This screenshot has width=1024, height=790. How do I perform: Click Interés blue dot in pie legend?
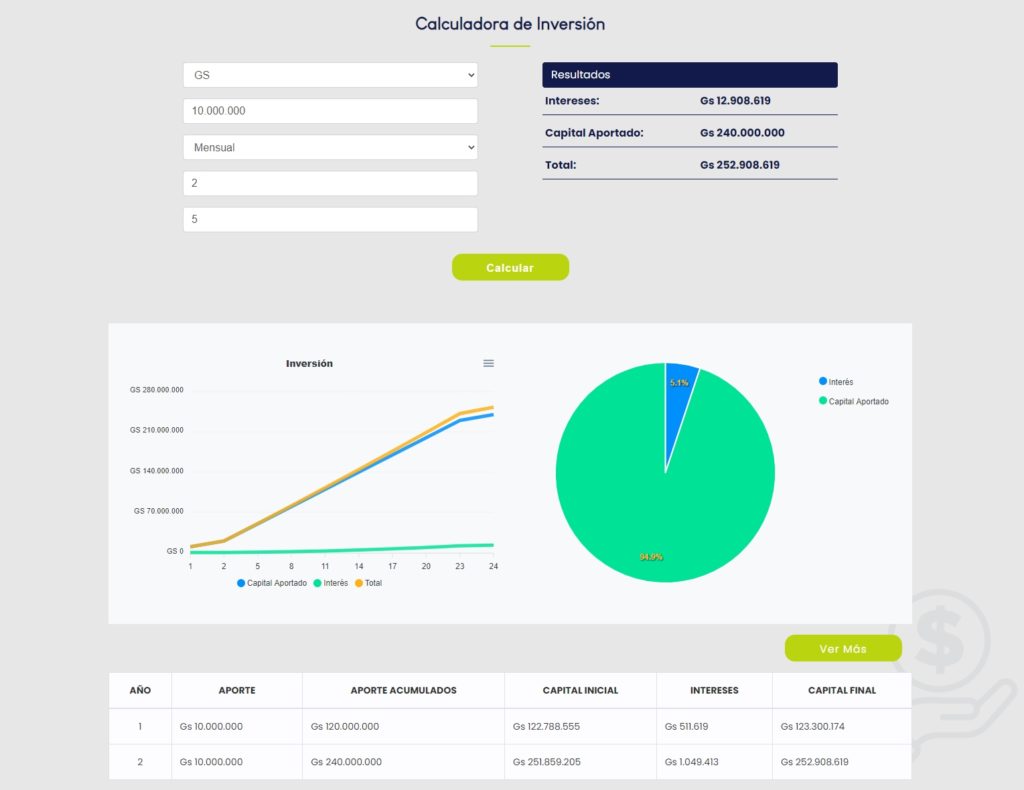[823, 381]
